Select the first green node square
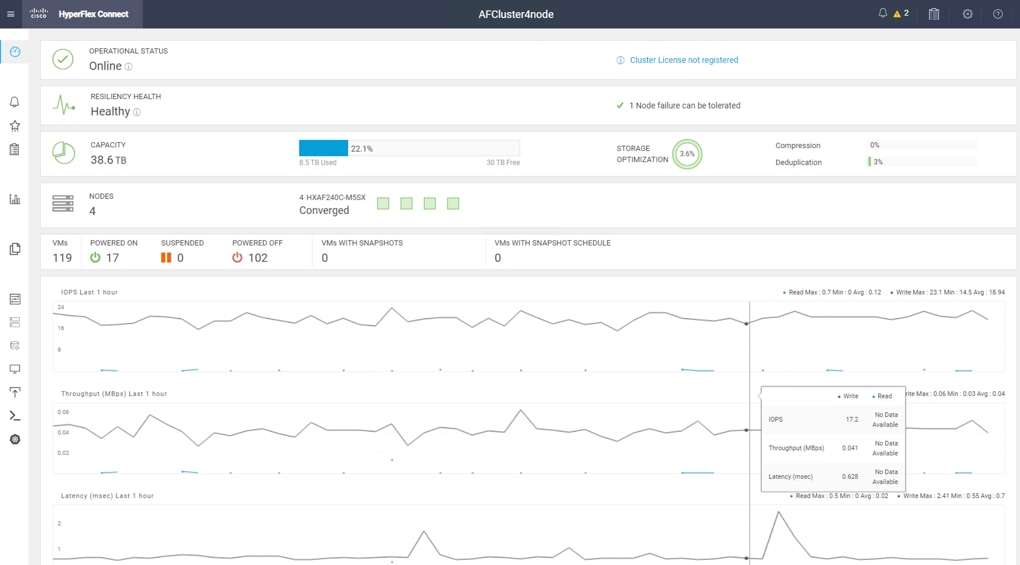Viewport: 1020px width, 565px height. tap(383, 204)
